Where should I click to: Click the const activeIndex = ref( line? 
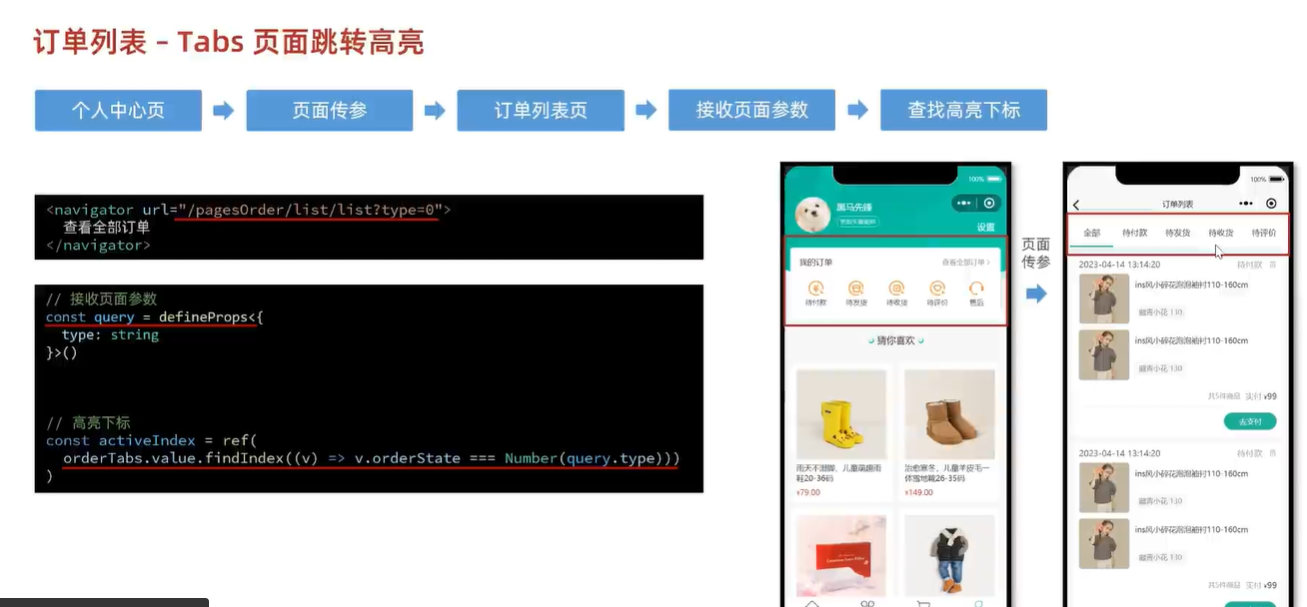[151, 440]
